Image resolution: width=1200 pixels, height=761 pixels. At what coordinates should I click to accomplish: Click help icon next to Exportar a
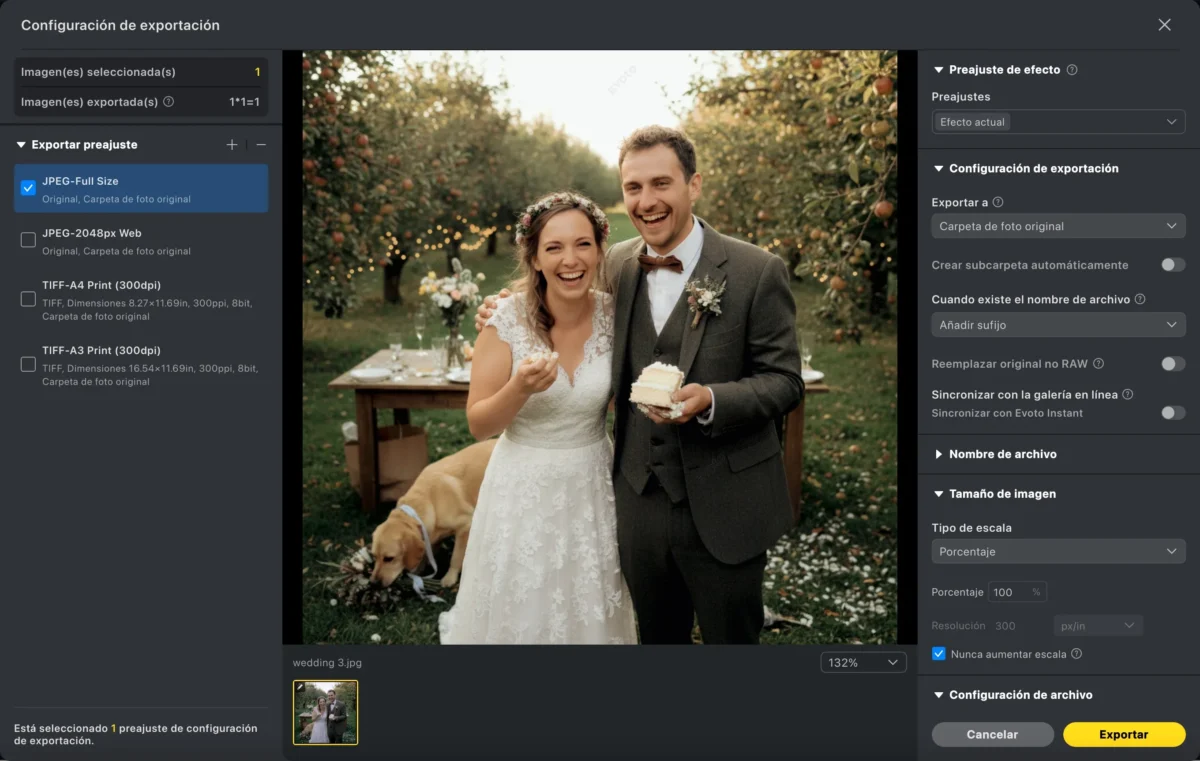click(x=997, y=202)
